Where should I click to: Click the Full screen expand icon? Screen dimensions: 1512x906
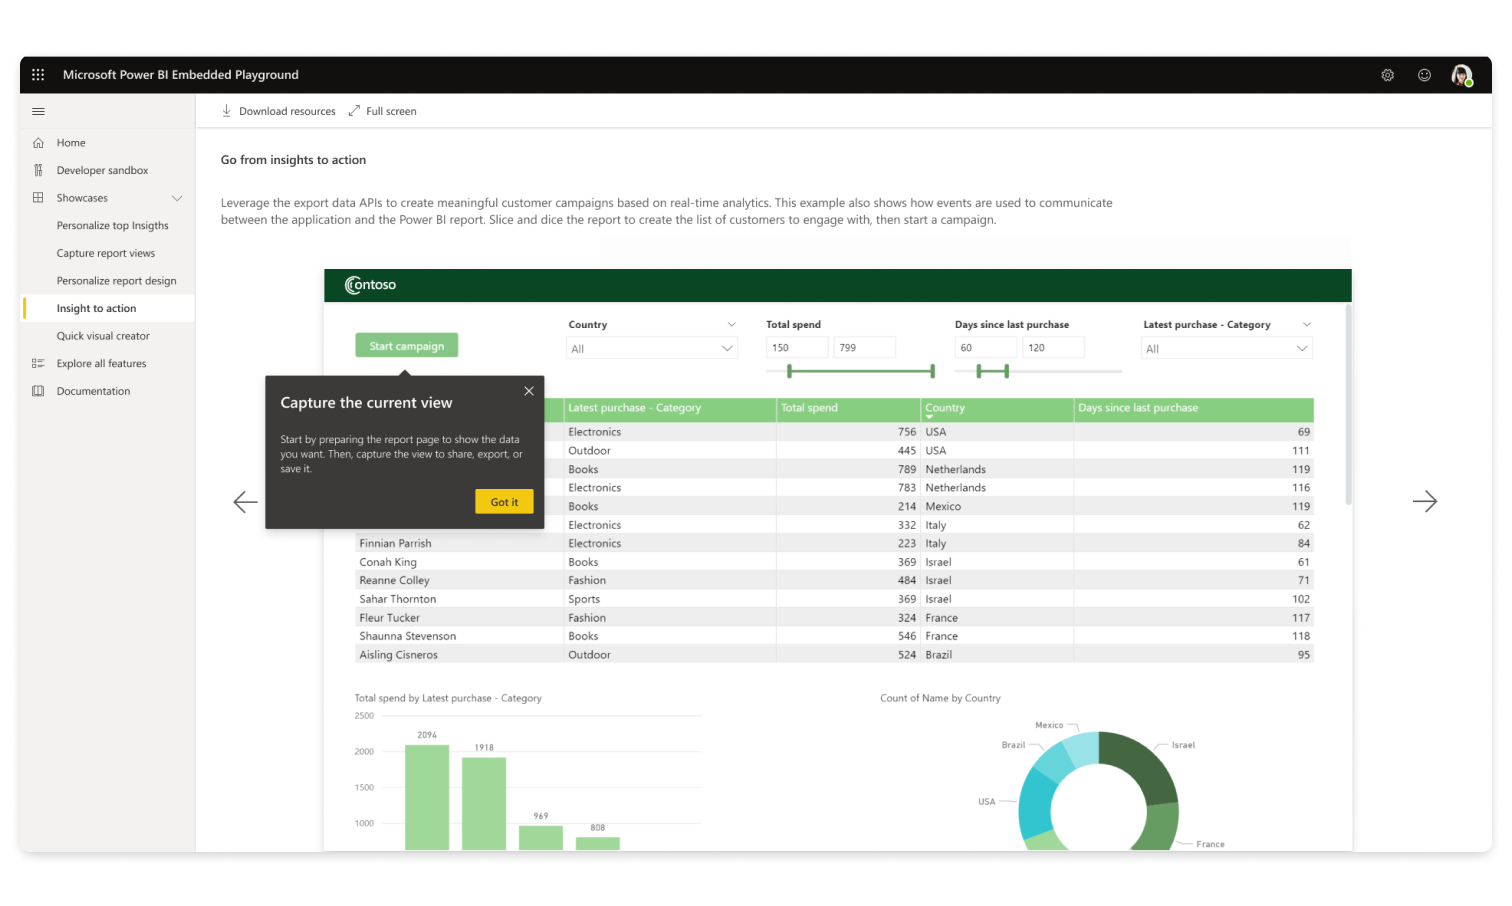(x=354, y=111)
